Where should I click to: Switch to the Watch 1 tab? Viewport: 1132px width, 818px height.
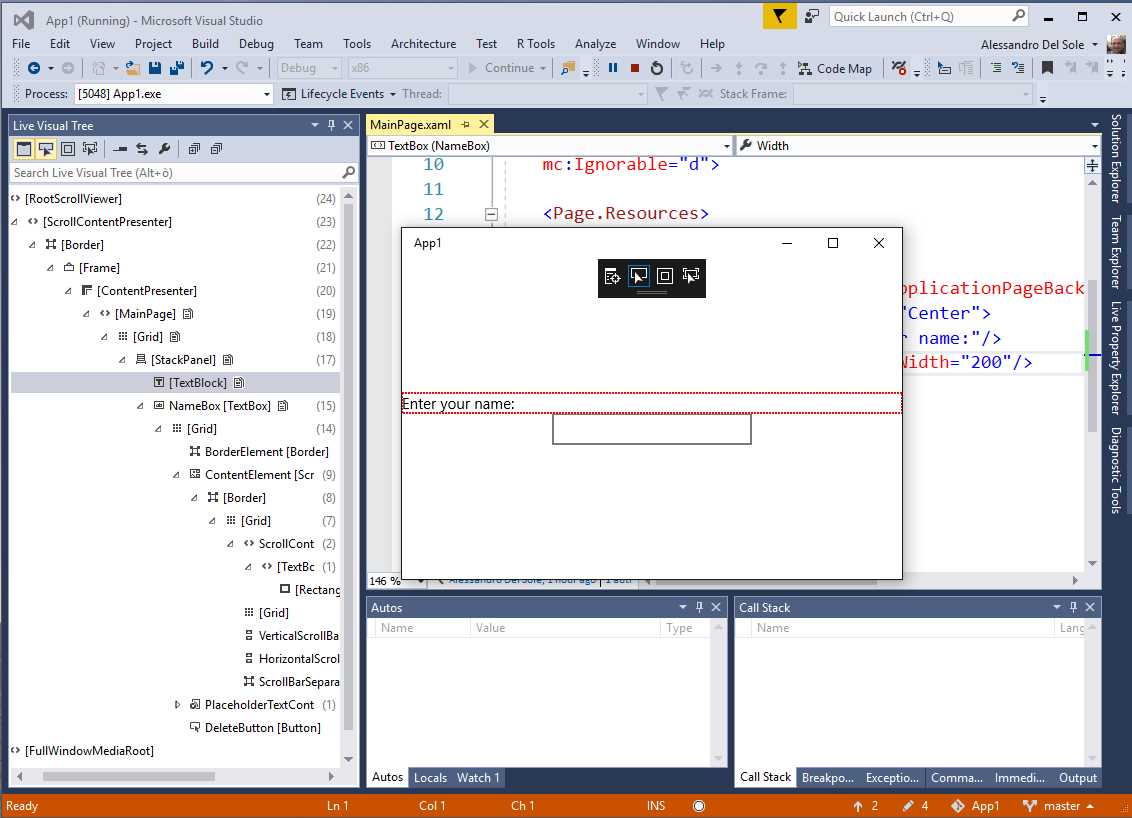(x=477, y=777)
